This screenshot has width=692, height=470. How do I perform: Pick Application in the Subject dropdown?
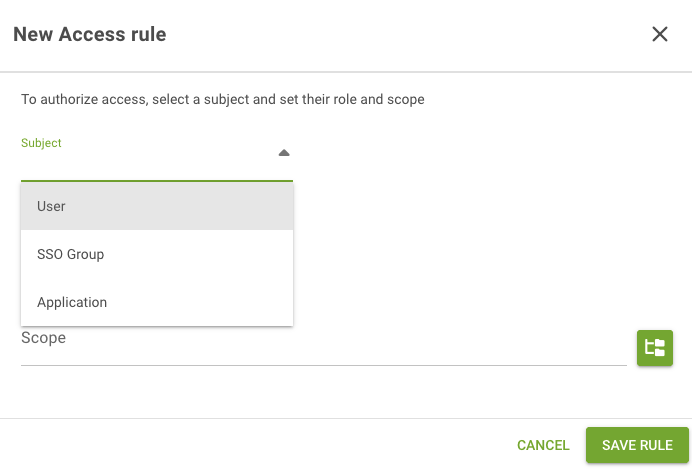(x=157, y=302)
